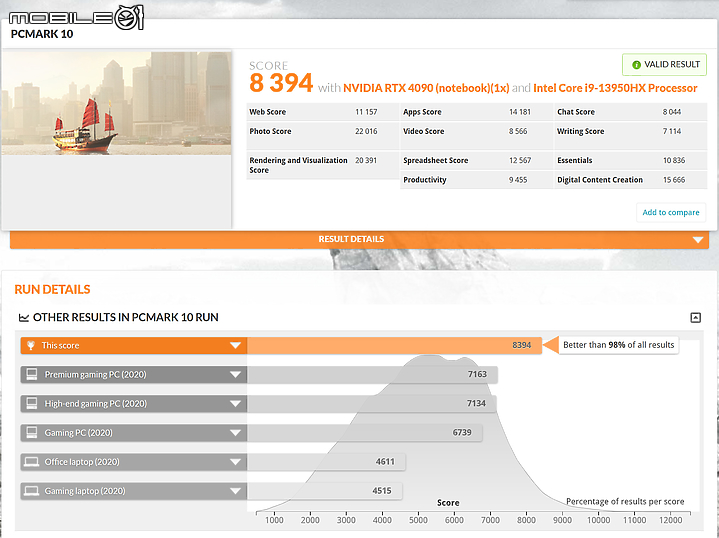719x538 pixels.
Task: Click the 4611 Office laptop bar
Action: (x=326, y=461)
